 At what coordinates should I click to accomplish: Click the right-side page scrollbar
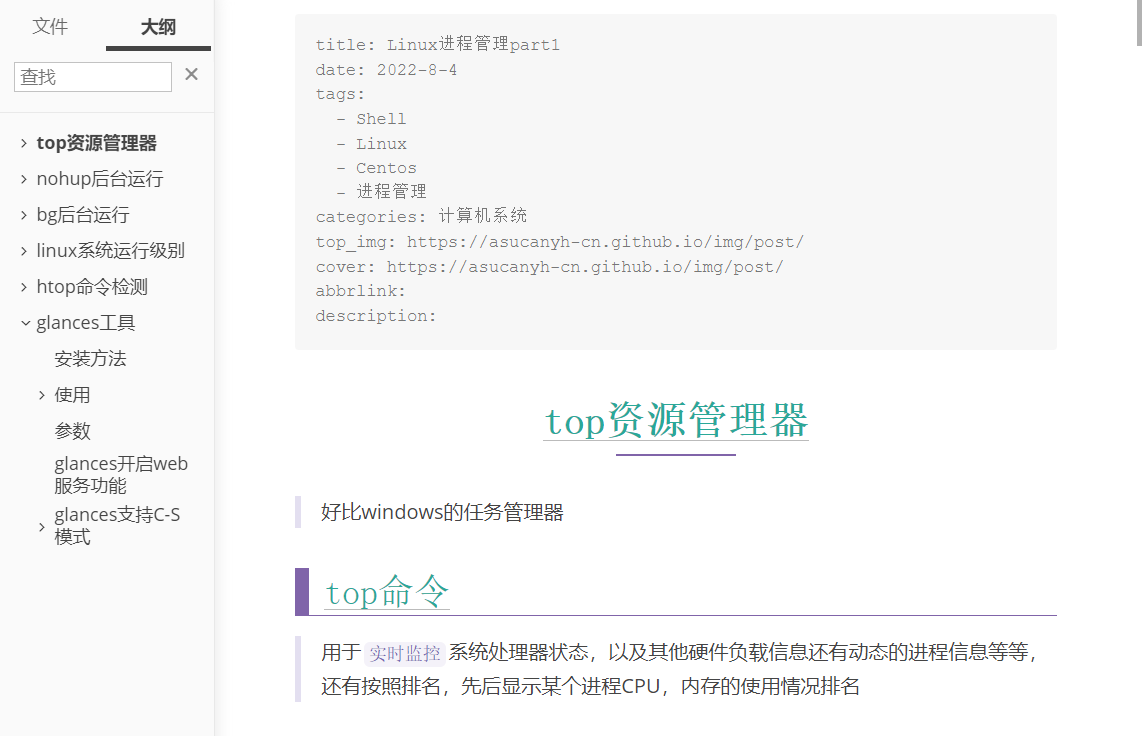point(1136,50)
